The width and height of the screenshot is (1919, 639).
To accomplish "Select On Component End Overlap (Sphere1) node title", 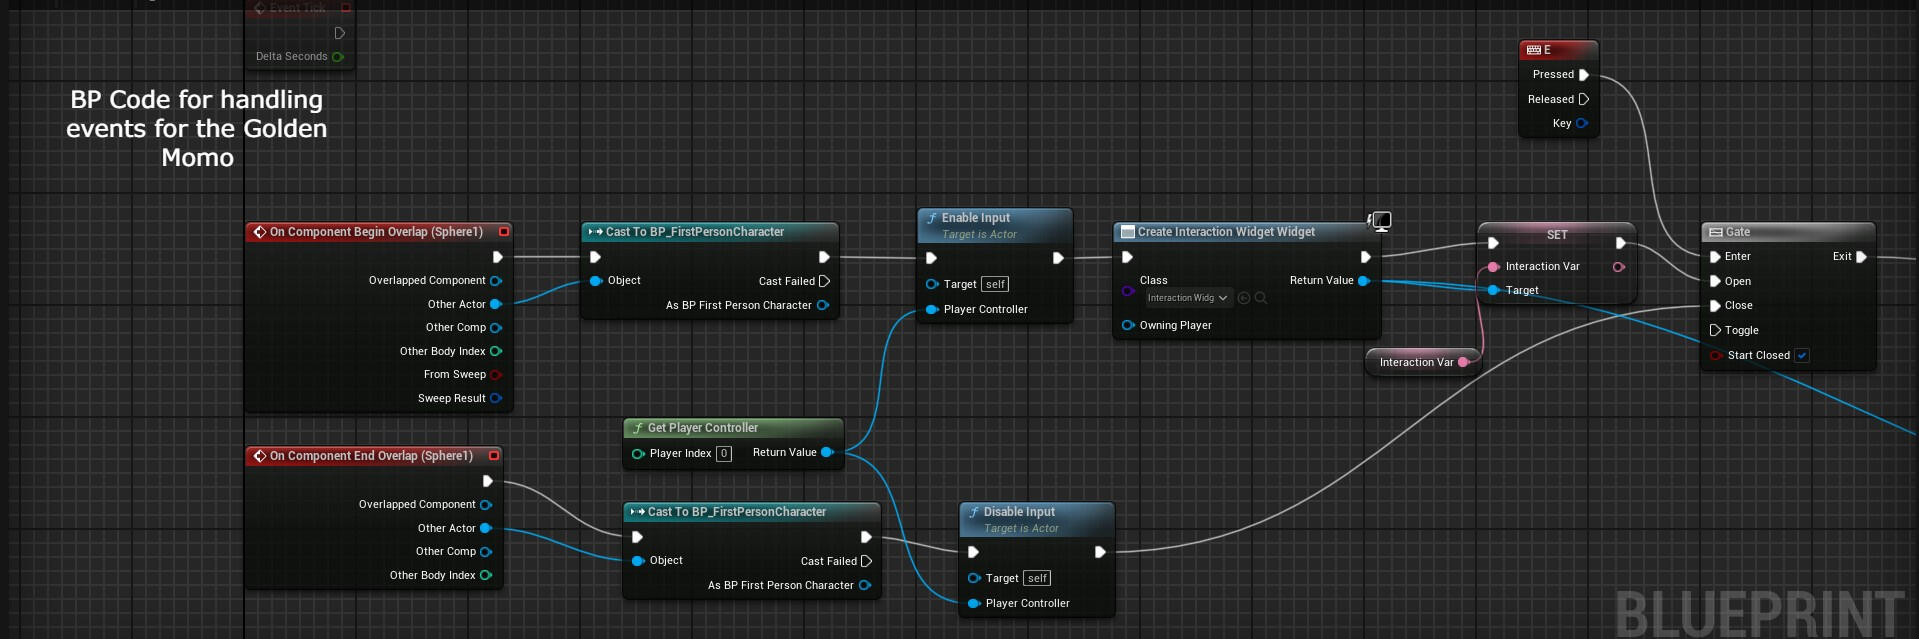I will tap(371, 456).
